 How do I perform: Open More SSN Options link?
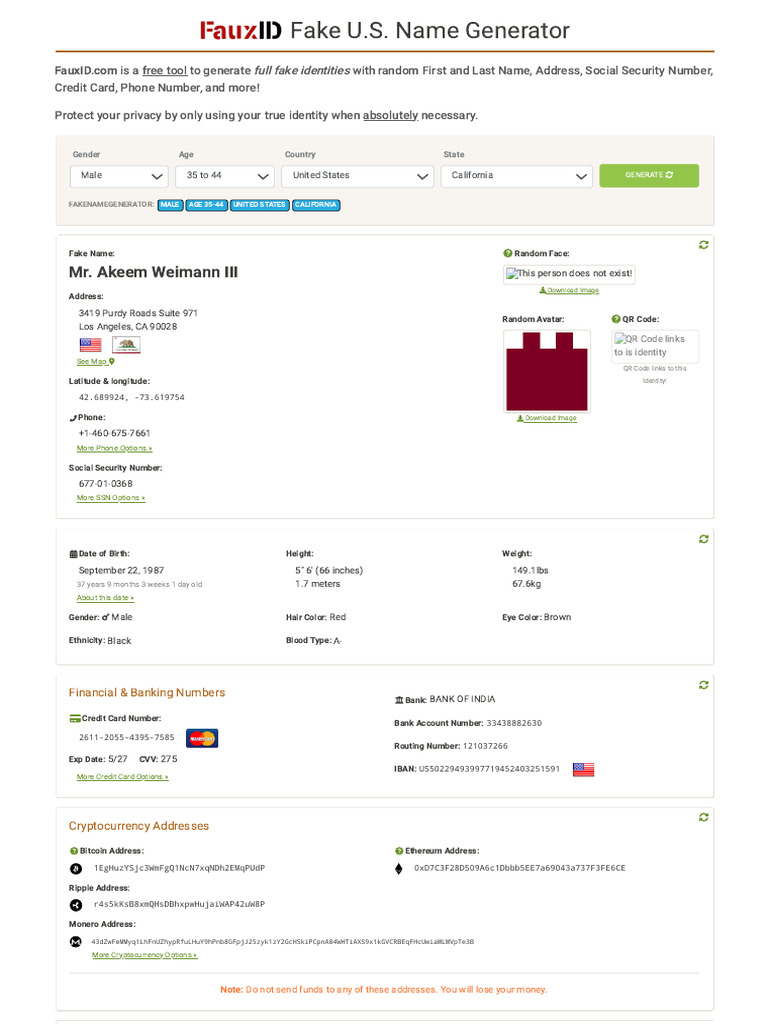(111, 498)
